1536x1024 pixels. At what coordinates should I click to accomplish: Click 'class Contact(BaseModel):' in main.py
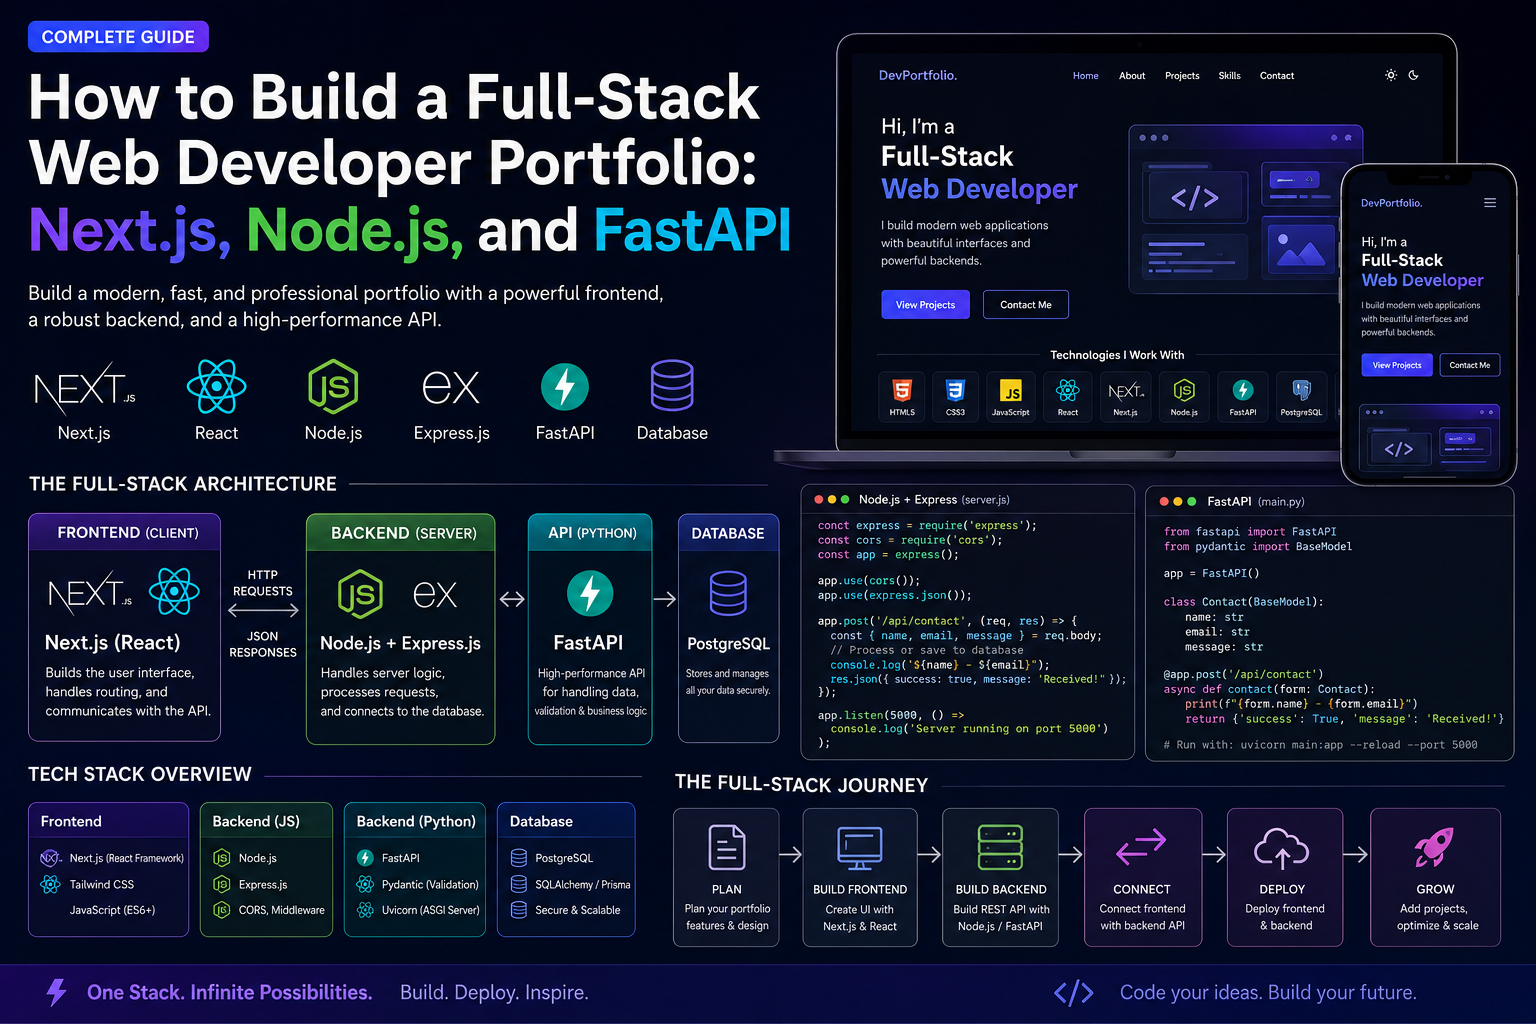pos(1243,602)
